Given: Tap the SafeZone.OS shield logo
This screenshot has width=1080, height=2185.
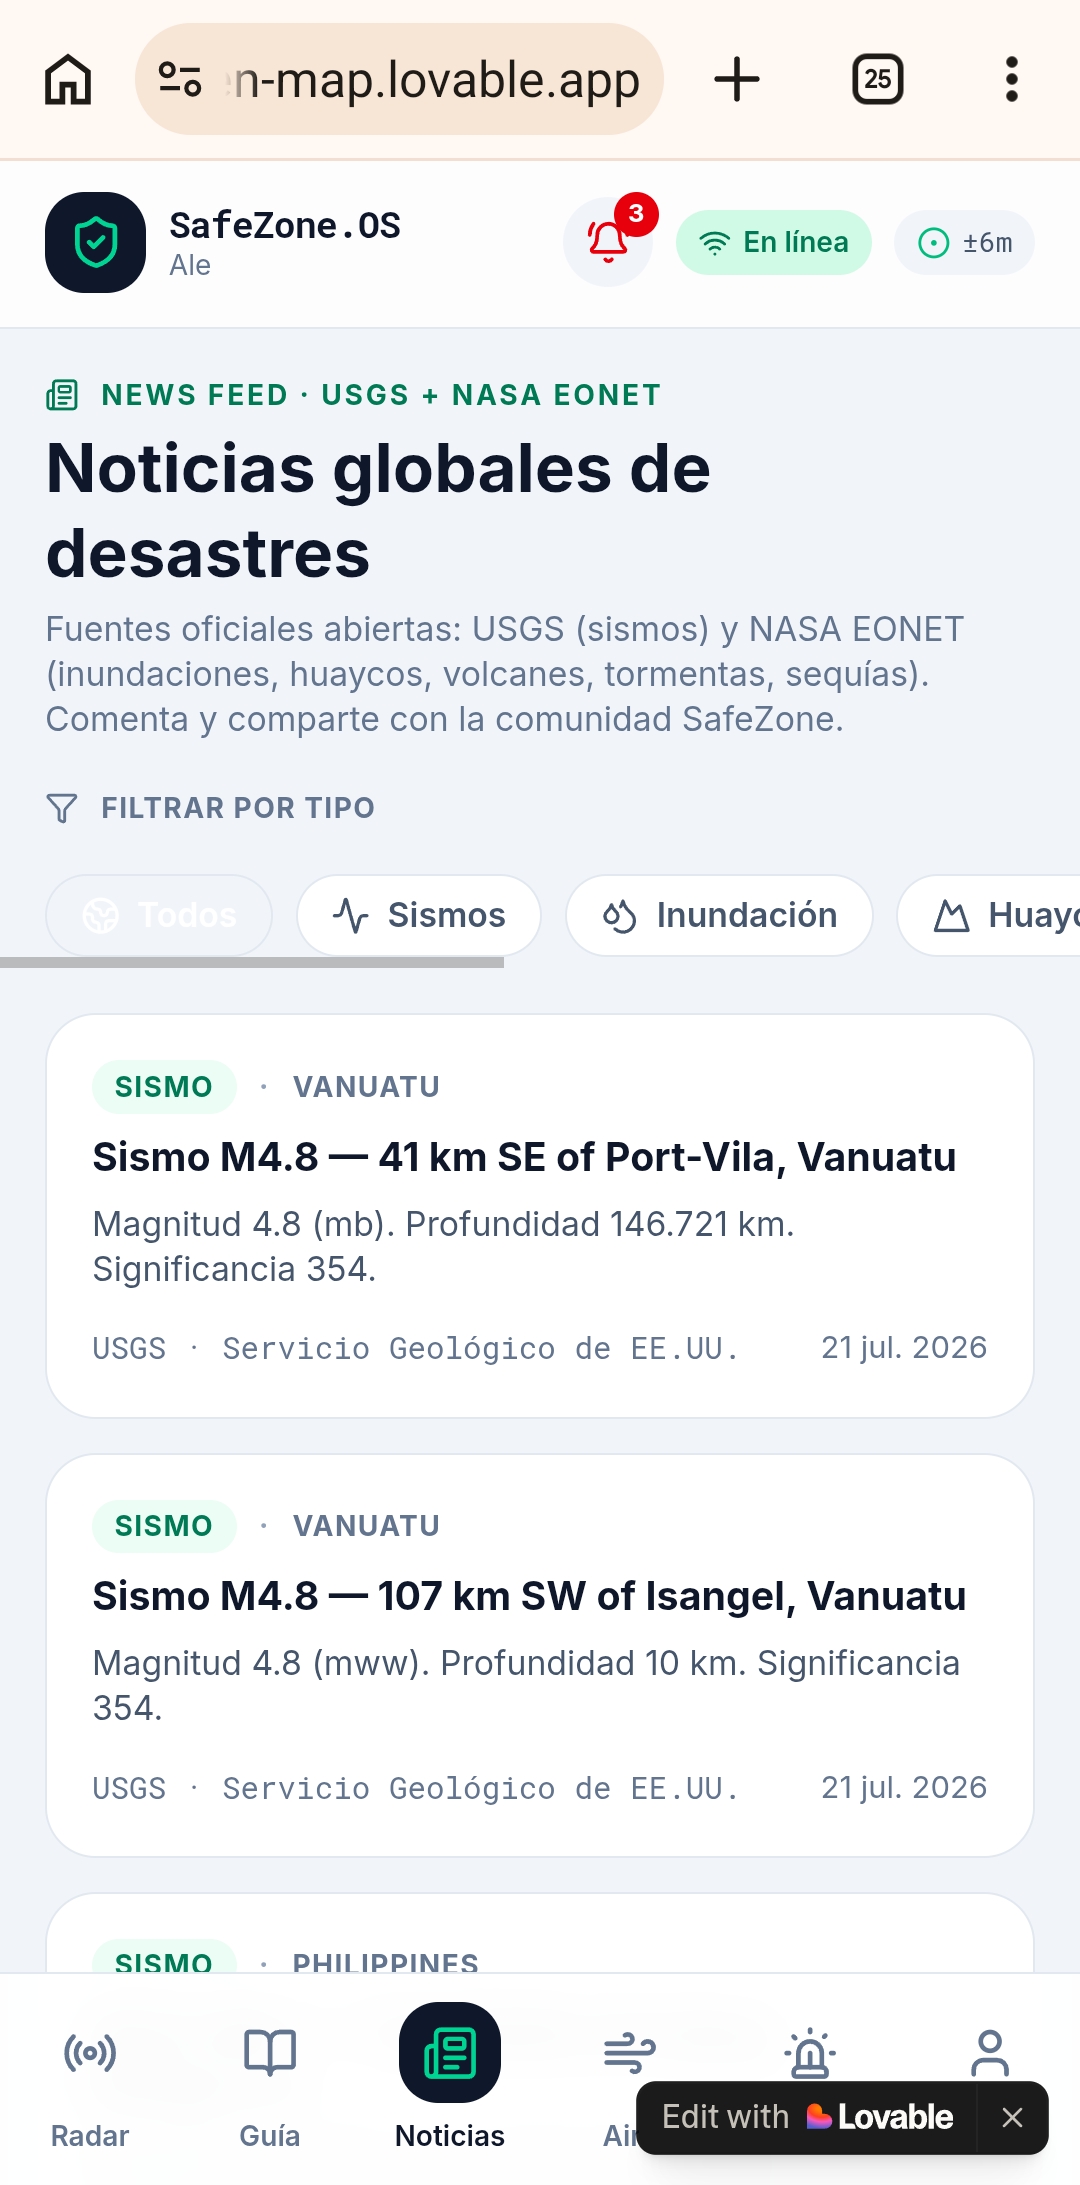Looking at the screenshot, I should click(x=96, y=242).
